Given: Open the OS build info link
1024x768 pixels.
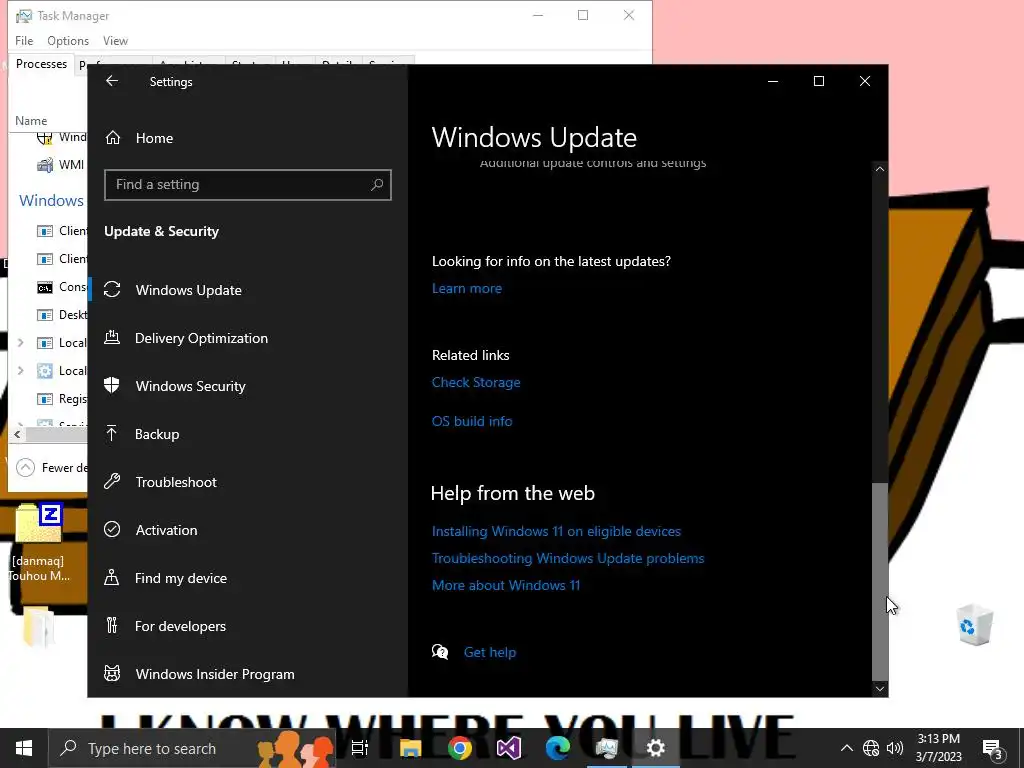Looking at the screenshot, I should (x=472, y=421).
